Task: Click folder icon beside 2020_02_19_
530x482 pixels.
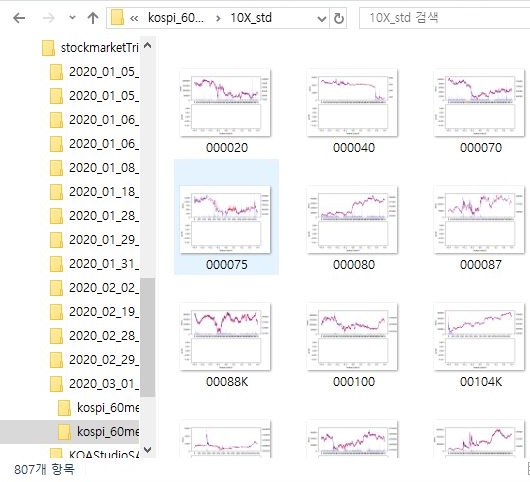Action: point(56,312)
